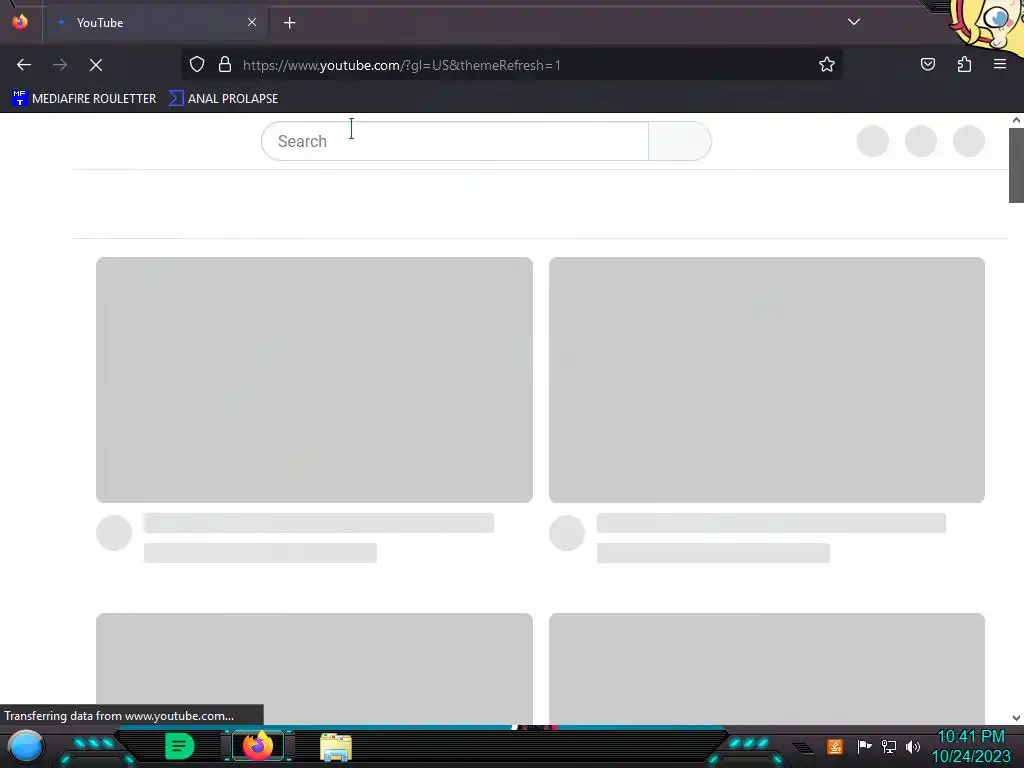Save page to Pocket
The width and height of the screenshot is (1024, 768).
927,64
